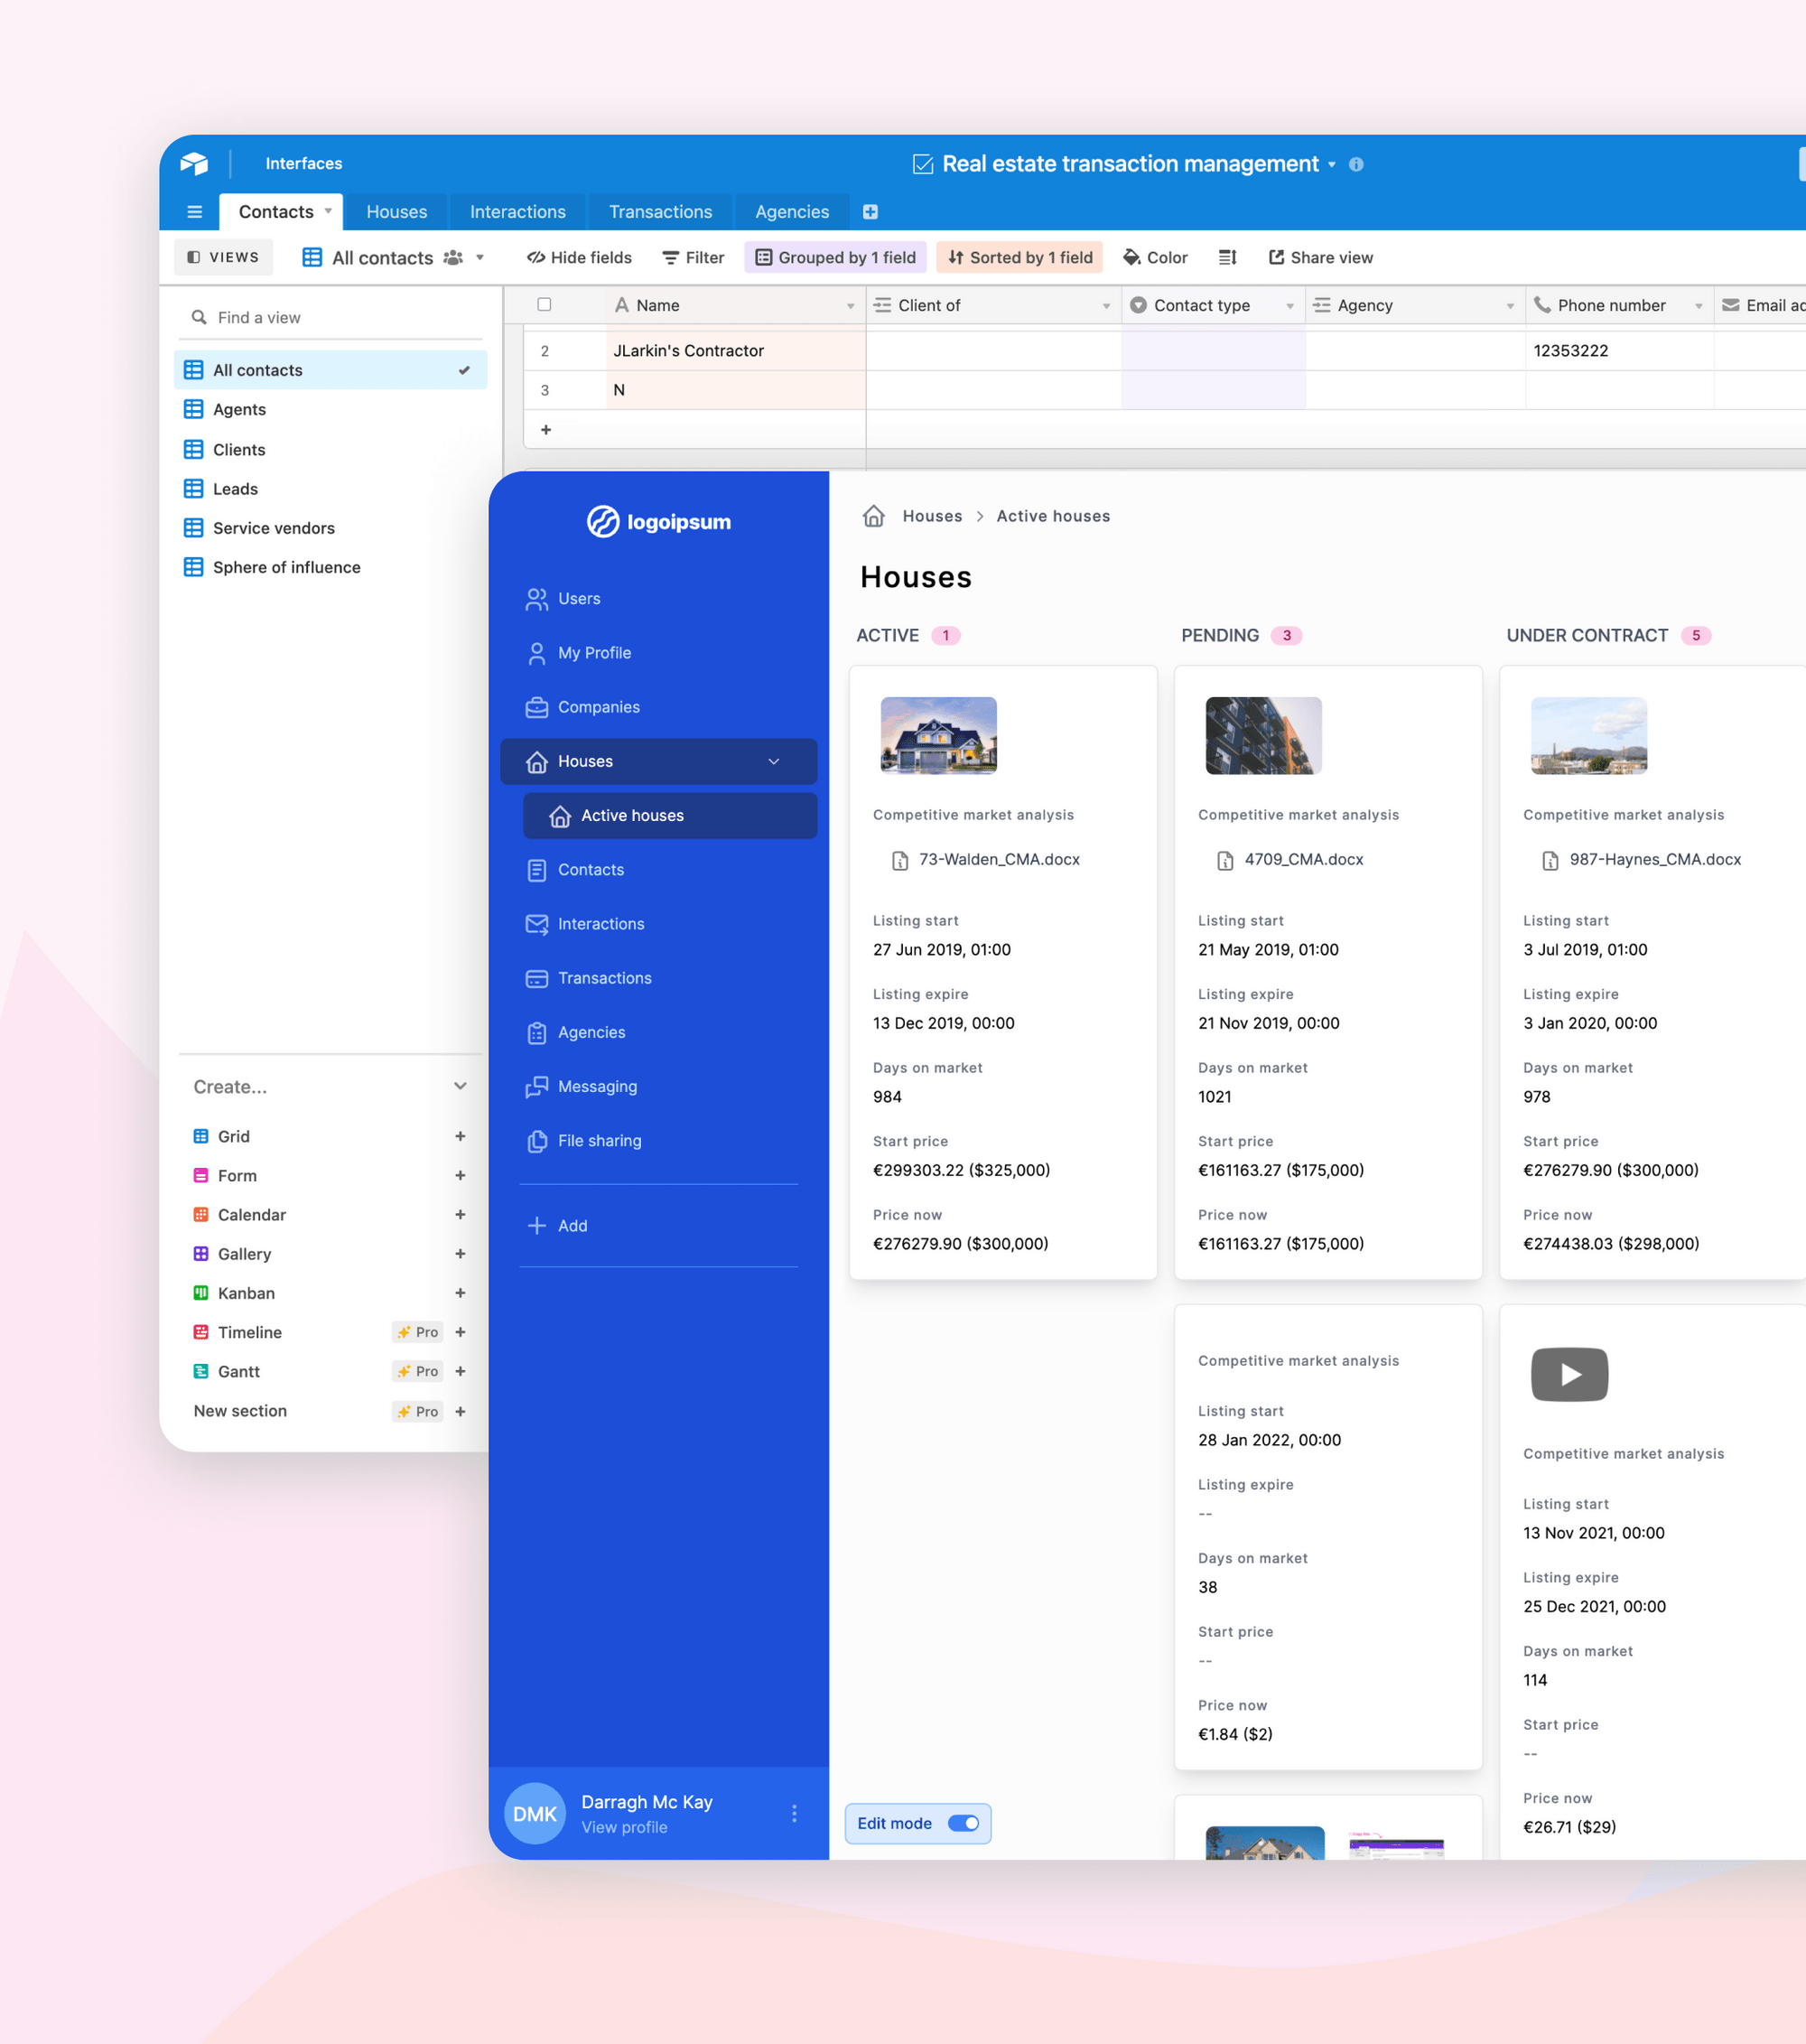The height and width of the screenshot is (2044, 1806).
Task: Open My Profile in the blue sidebar
Action: 594,652
